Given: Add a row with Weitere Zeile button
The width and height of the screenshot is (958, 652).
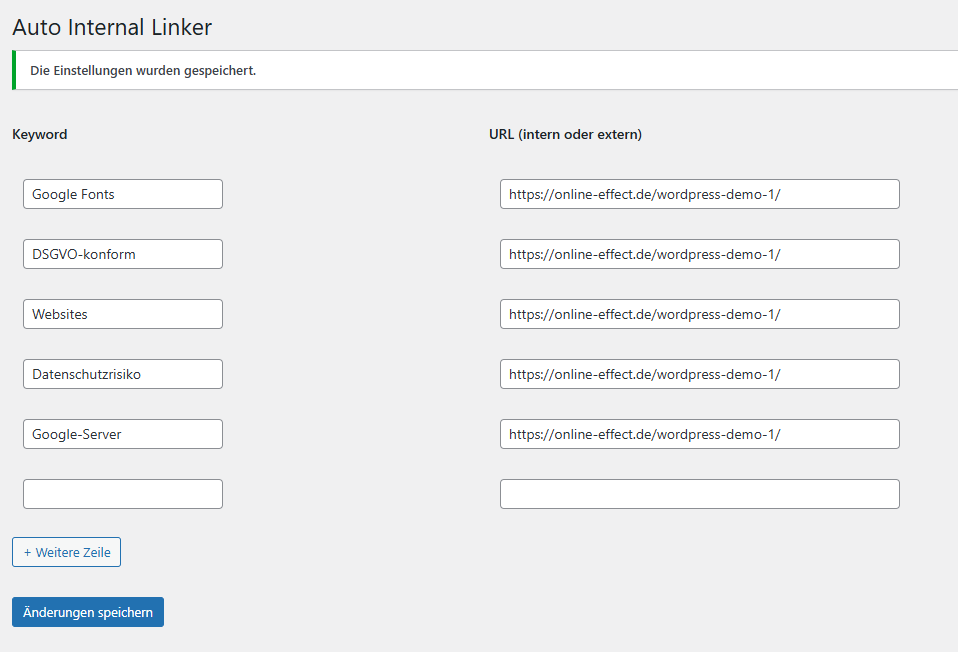Looking at the screenshot, I should tap(67, 552).
